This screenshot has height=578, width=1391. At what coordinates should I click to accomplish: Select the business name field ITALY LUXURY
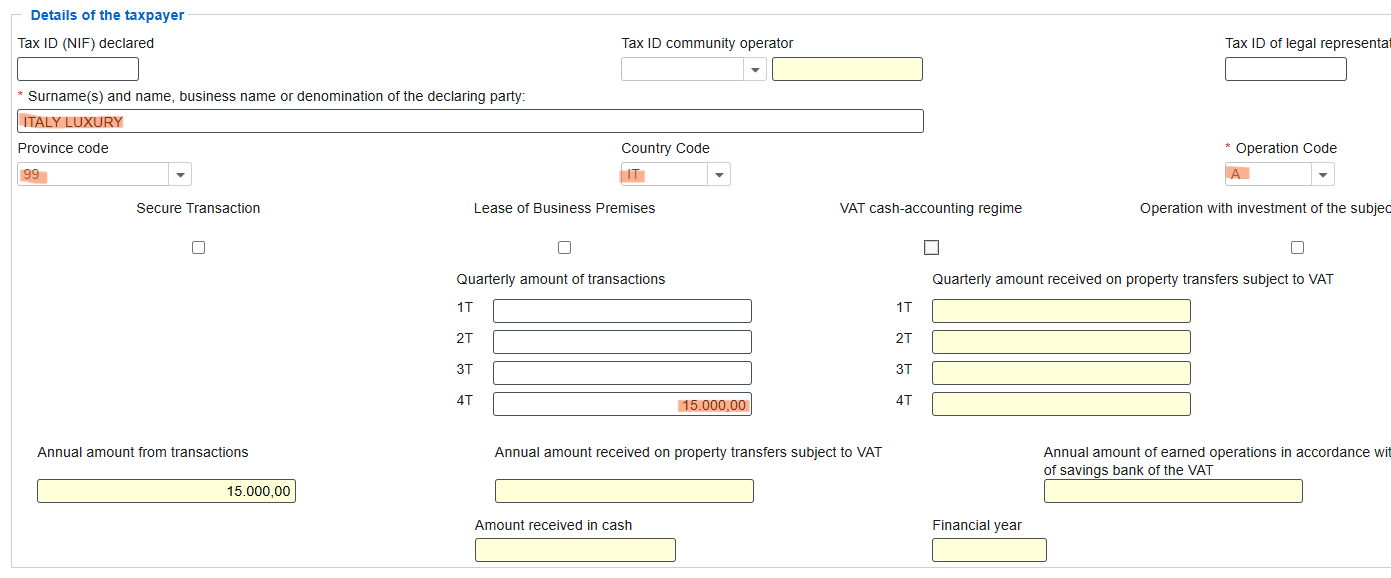click(x=470, y=121)
